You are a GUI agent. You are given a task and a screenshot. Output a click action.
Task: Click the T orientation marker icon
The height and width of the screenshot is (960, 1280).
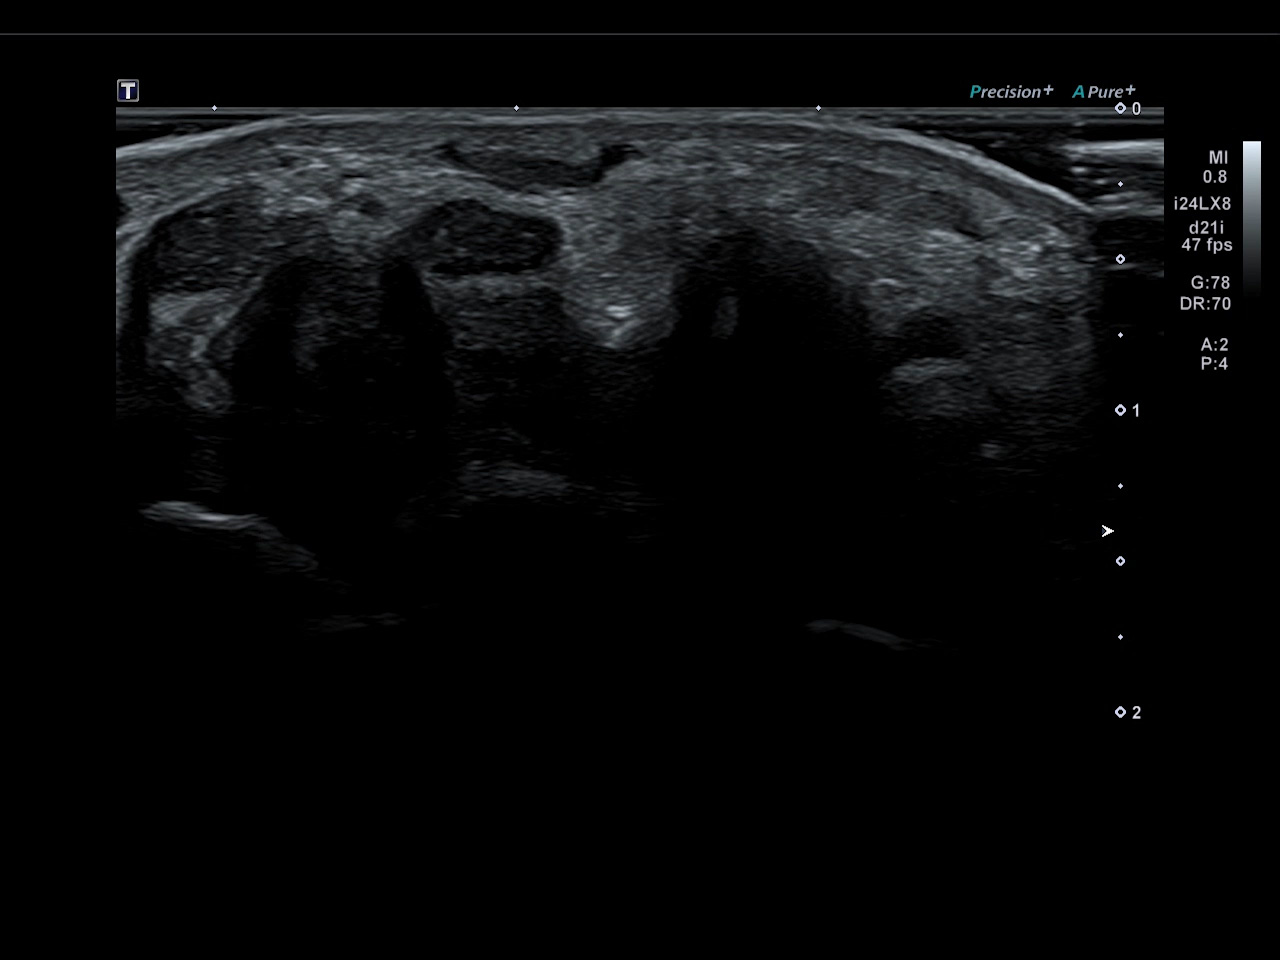pyautogui.click(x=128, y=91)
